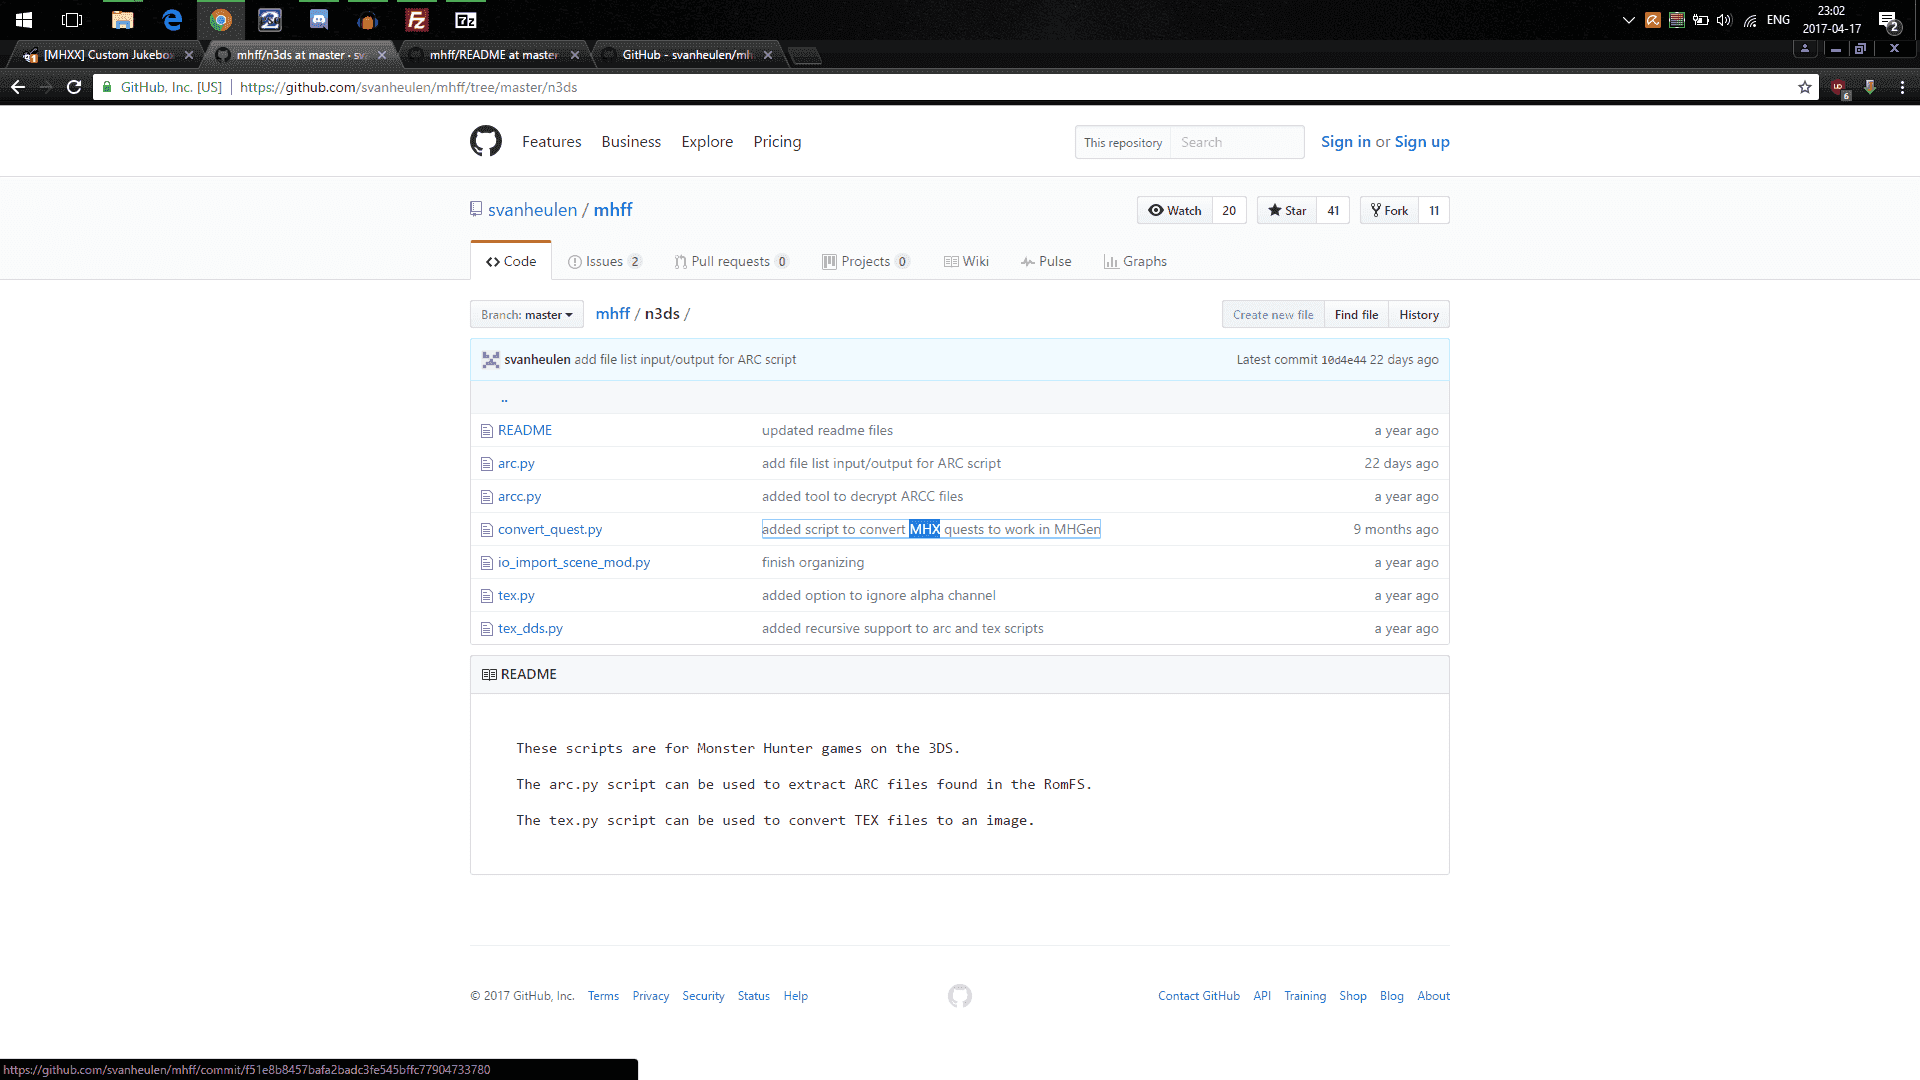Open the new tab button
The image size is (1920, 1080).
(806, 55)
